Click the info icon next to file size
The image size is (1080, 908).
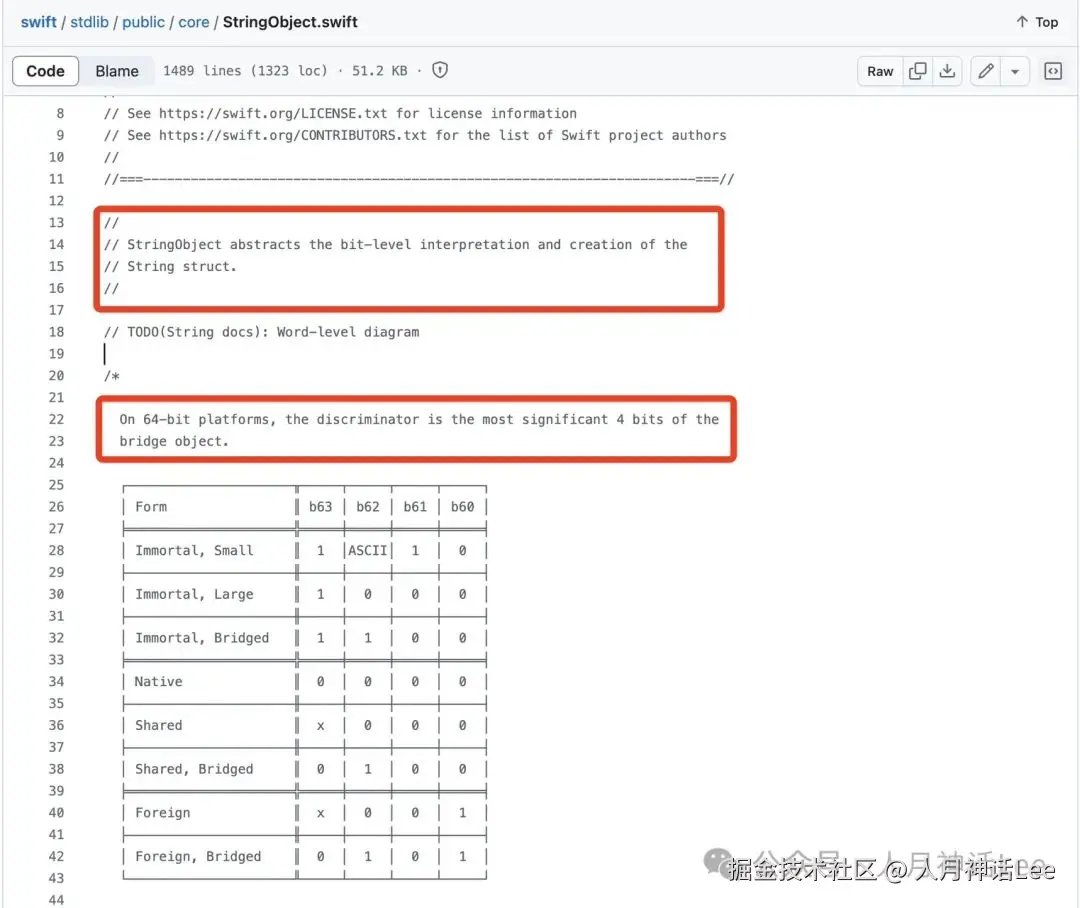click(439, 71)
